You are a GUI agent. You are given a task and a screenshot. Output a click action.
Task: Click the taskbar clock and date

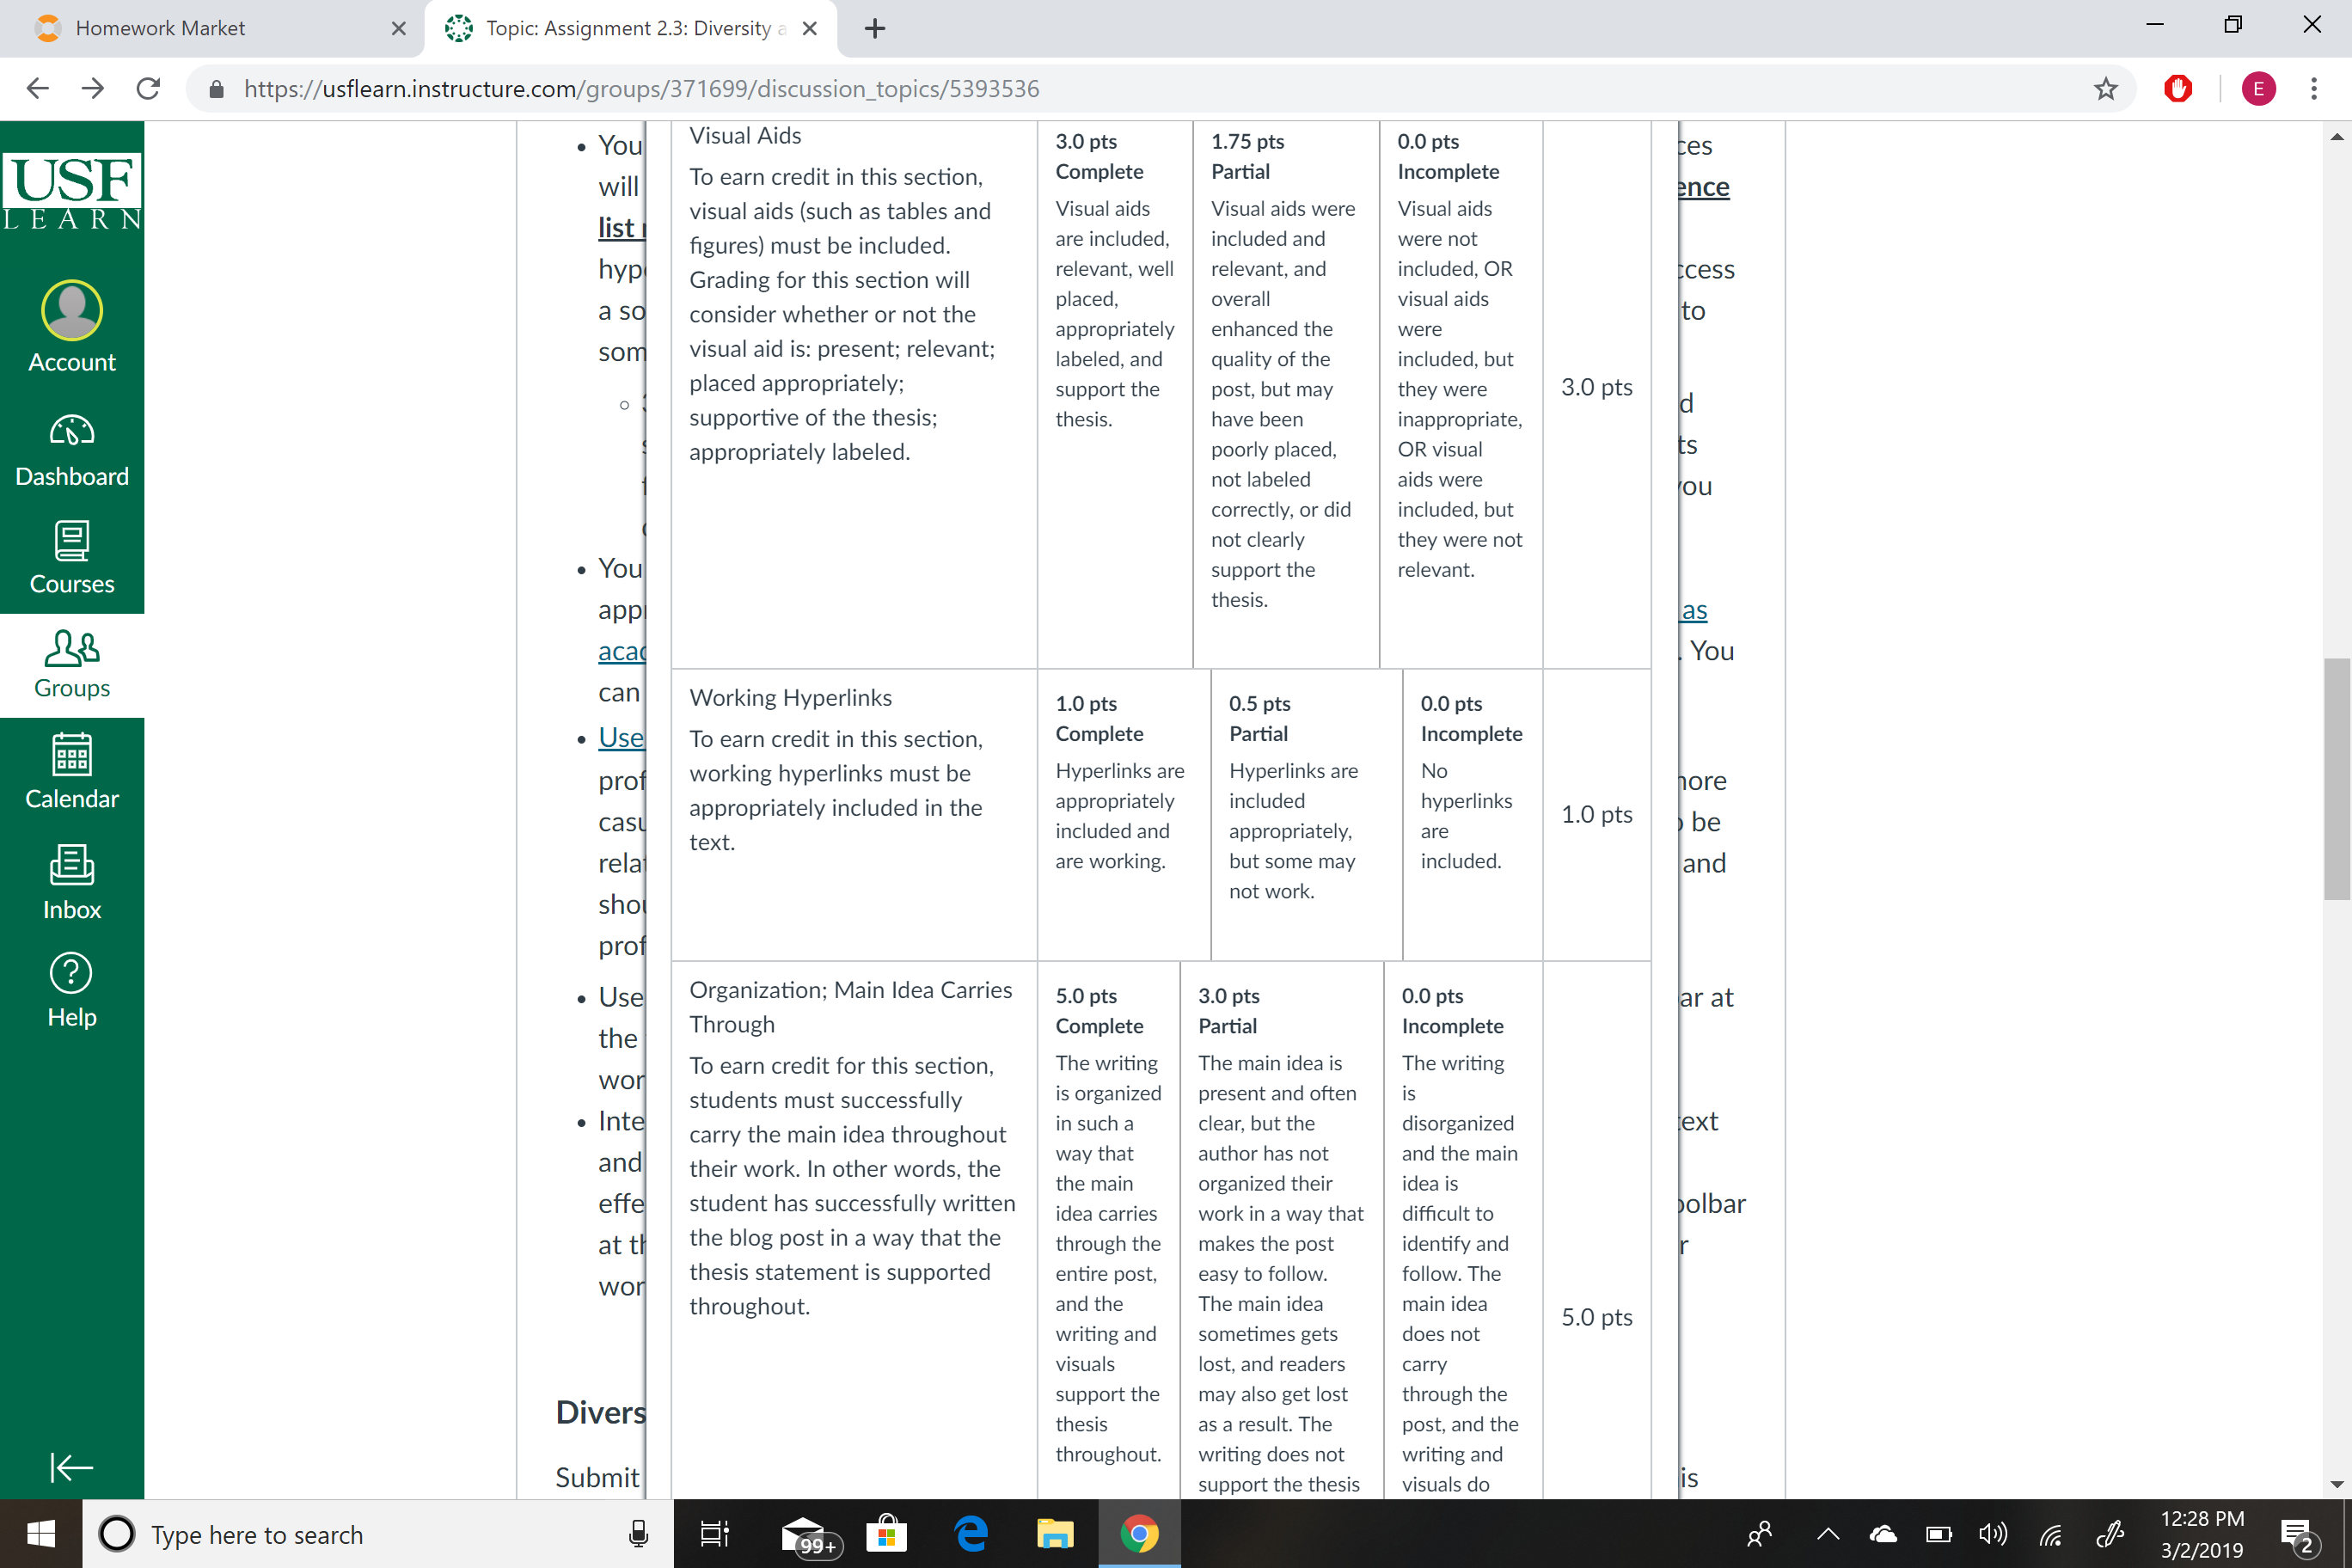click(2202, 1534)
